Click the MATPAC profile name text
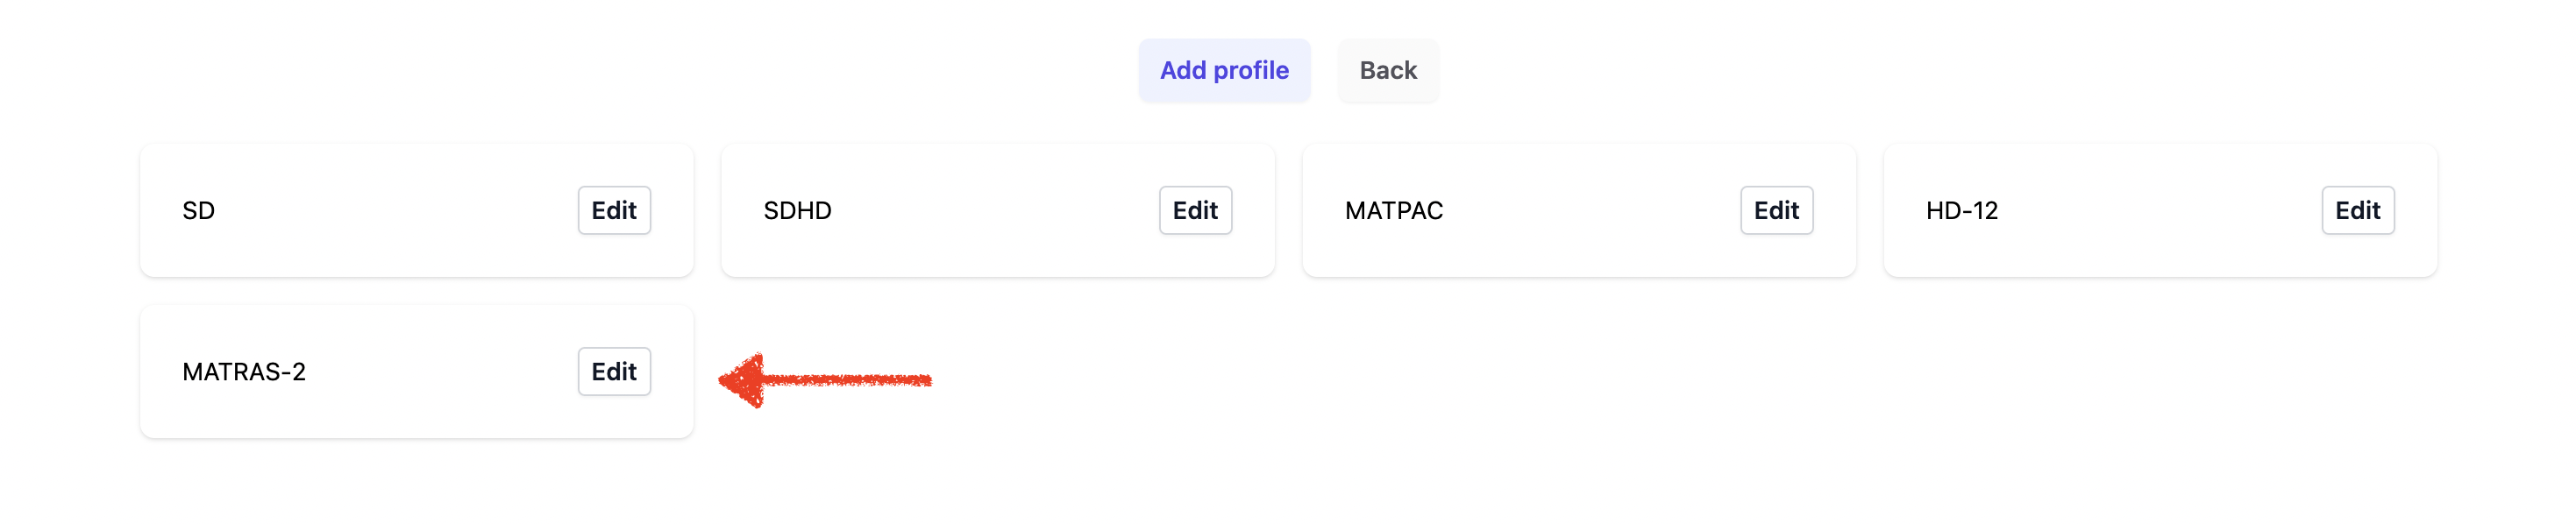 (x=1393, y=211)
